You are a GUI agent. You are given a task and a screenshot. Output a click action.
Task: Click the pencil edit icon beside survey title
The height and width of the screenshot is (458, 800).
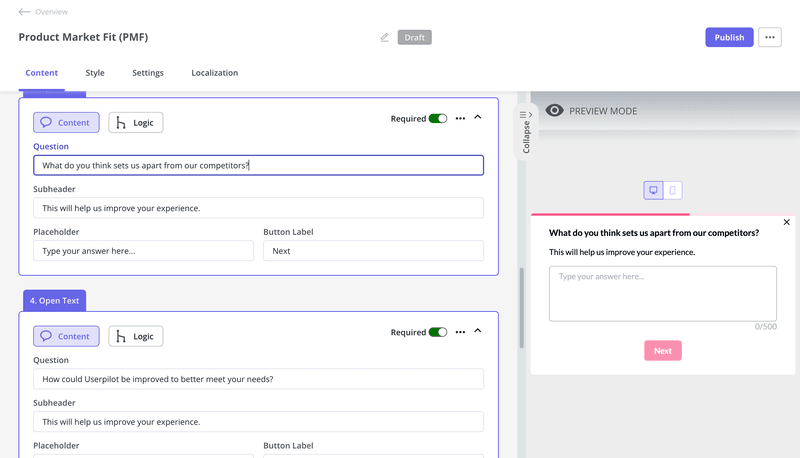point(385,38)
